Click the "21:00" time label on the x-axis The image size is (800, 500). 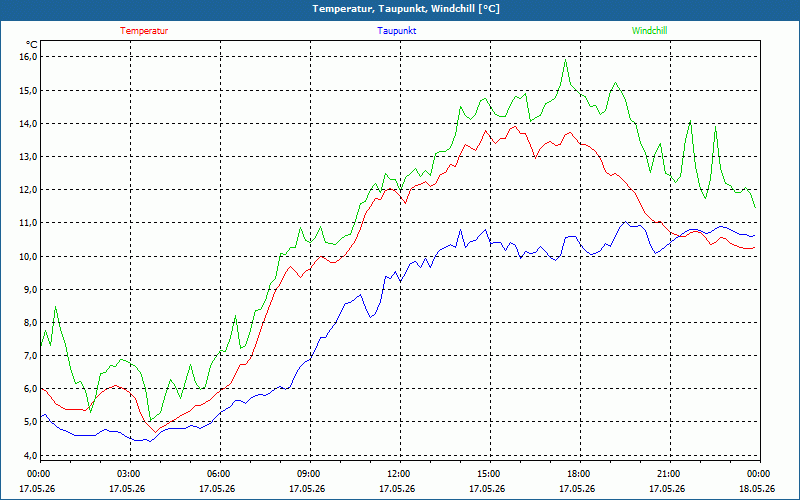click(667, 473)
